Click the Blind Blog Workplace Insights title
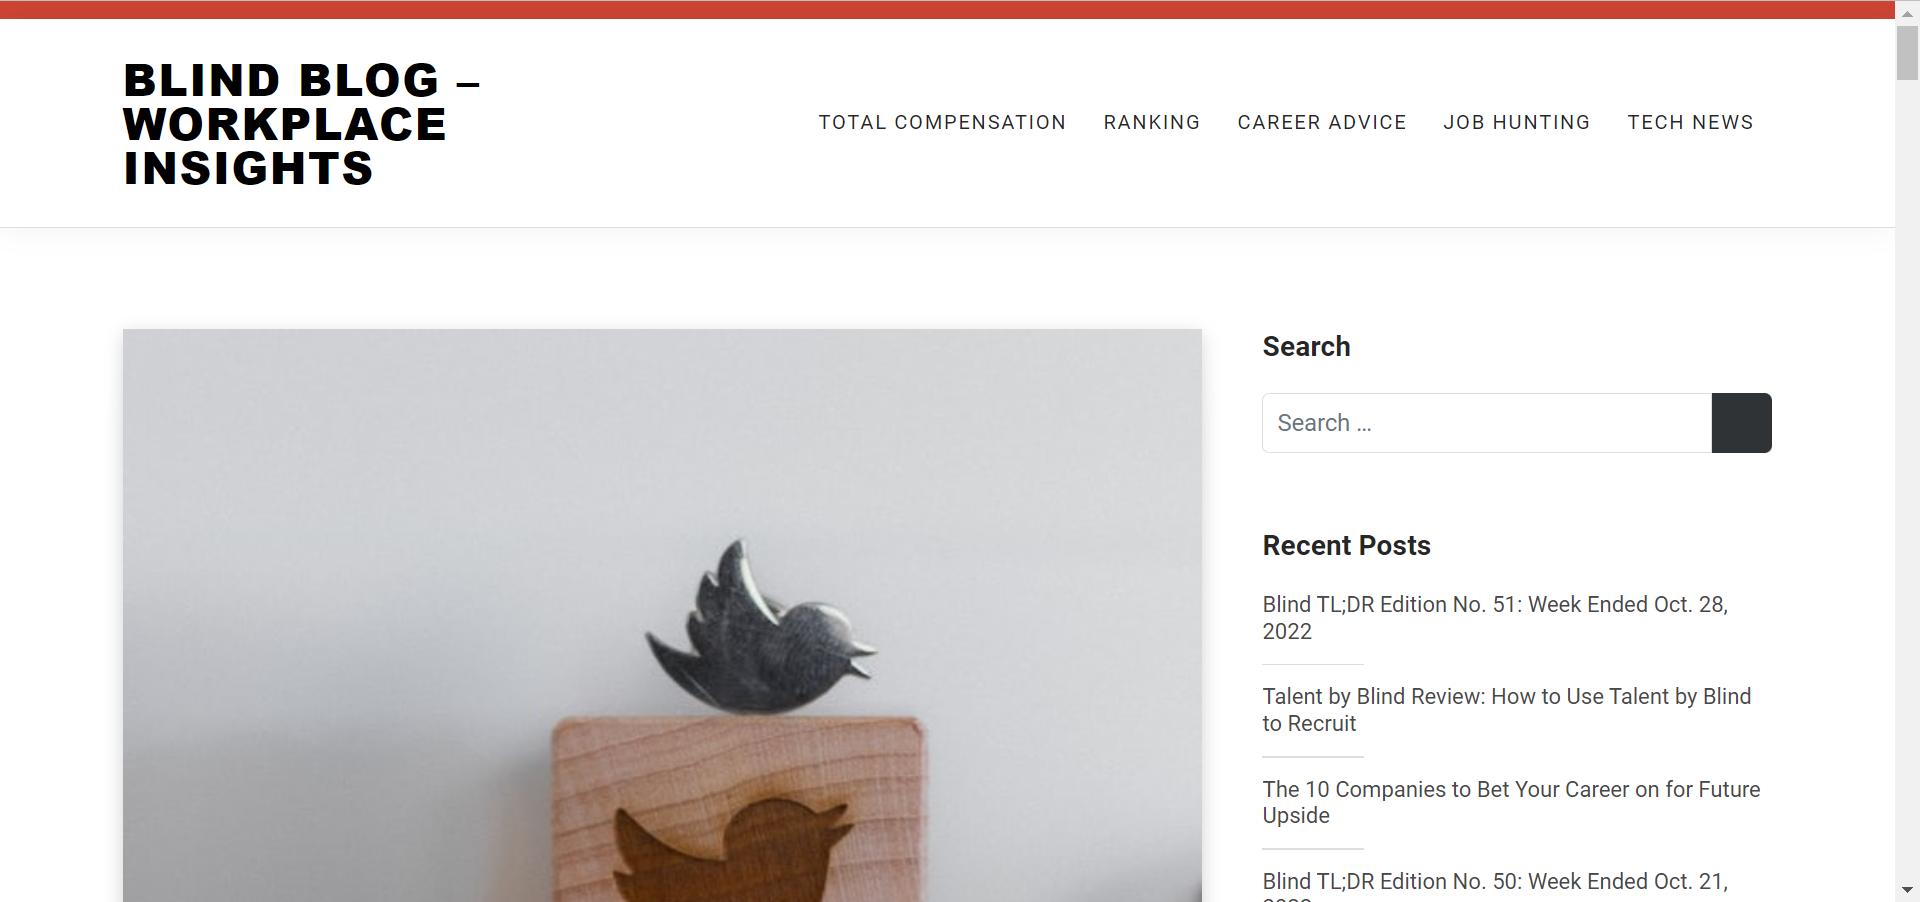This screenshot has width=1920, height=902. [301, 124]
